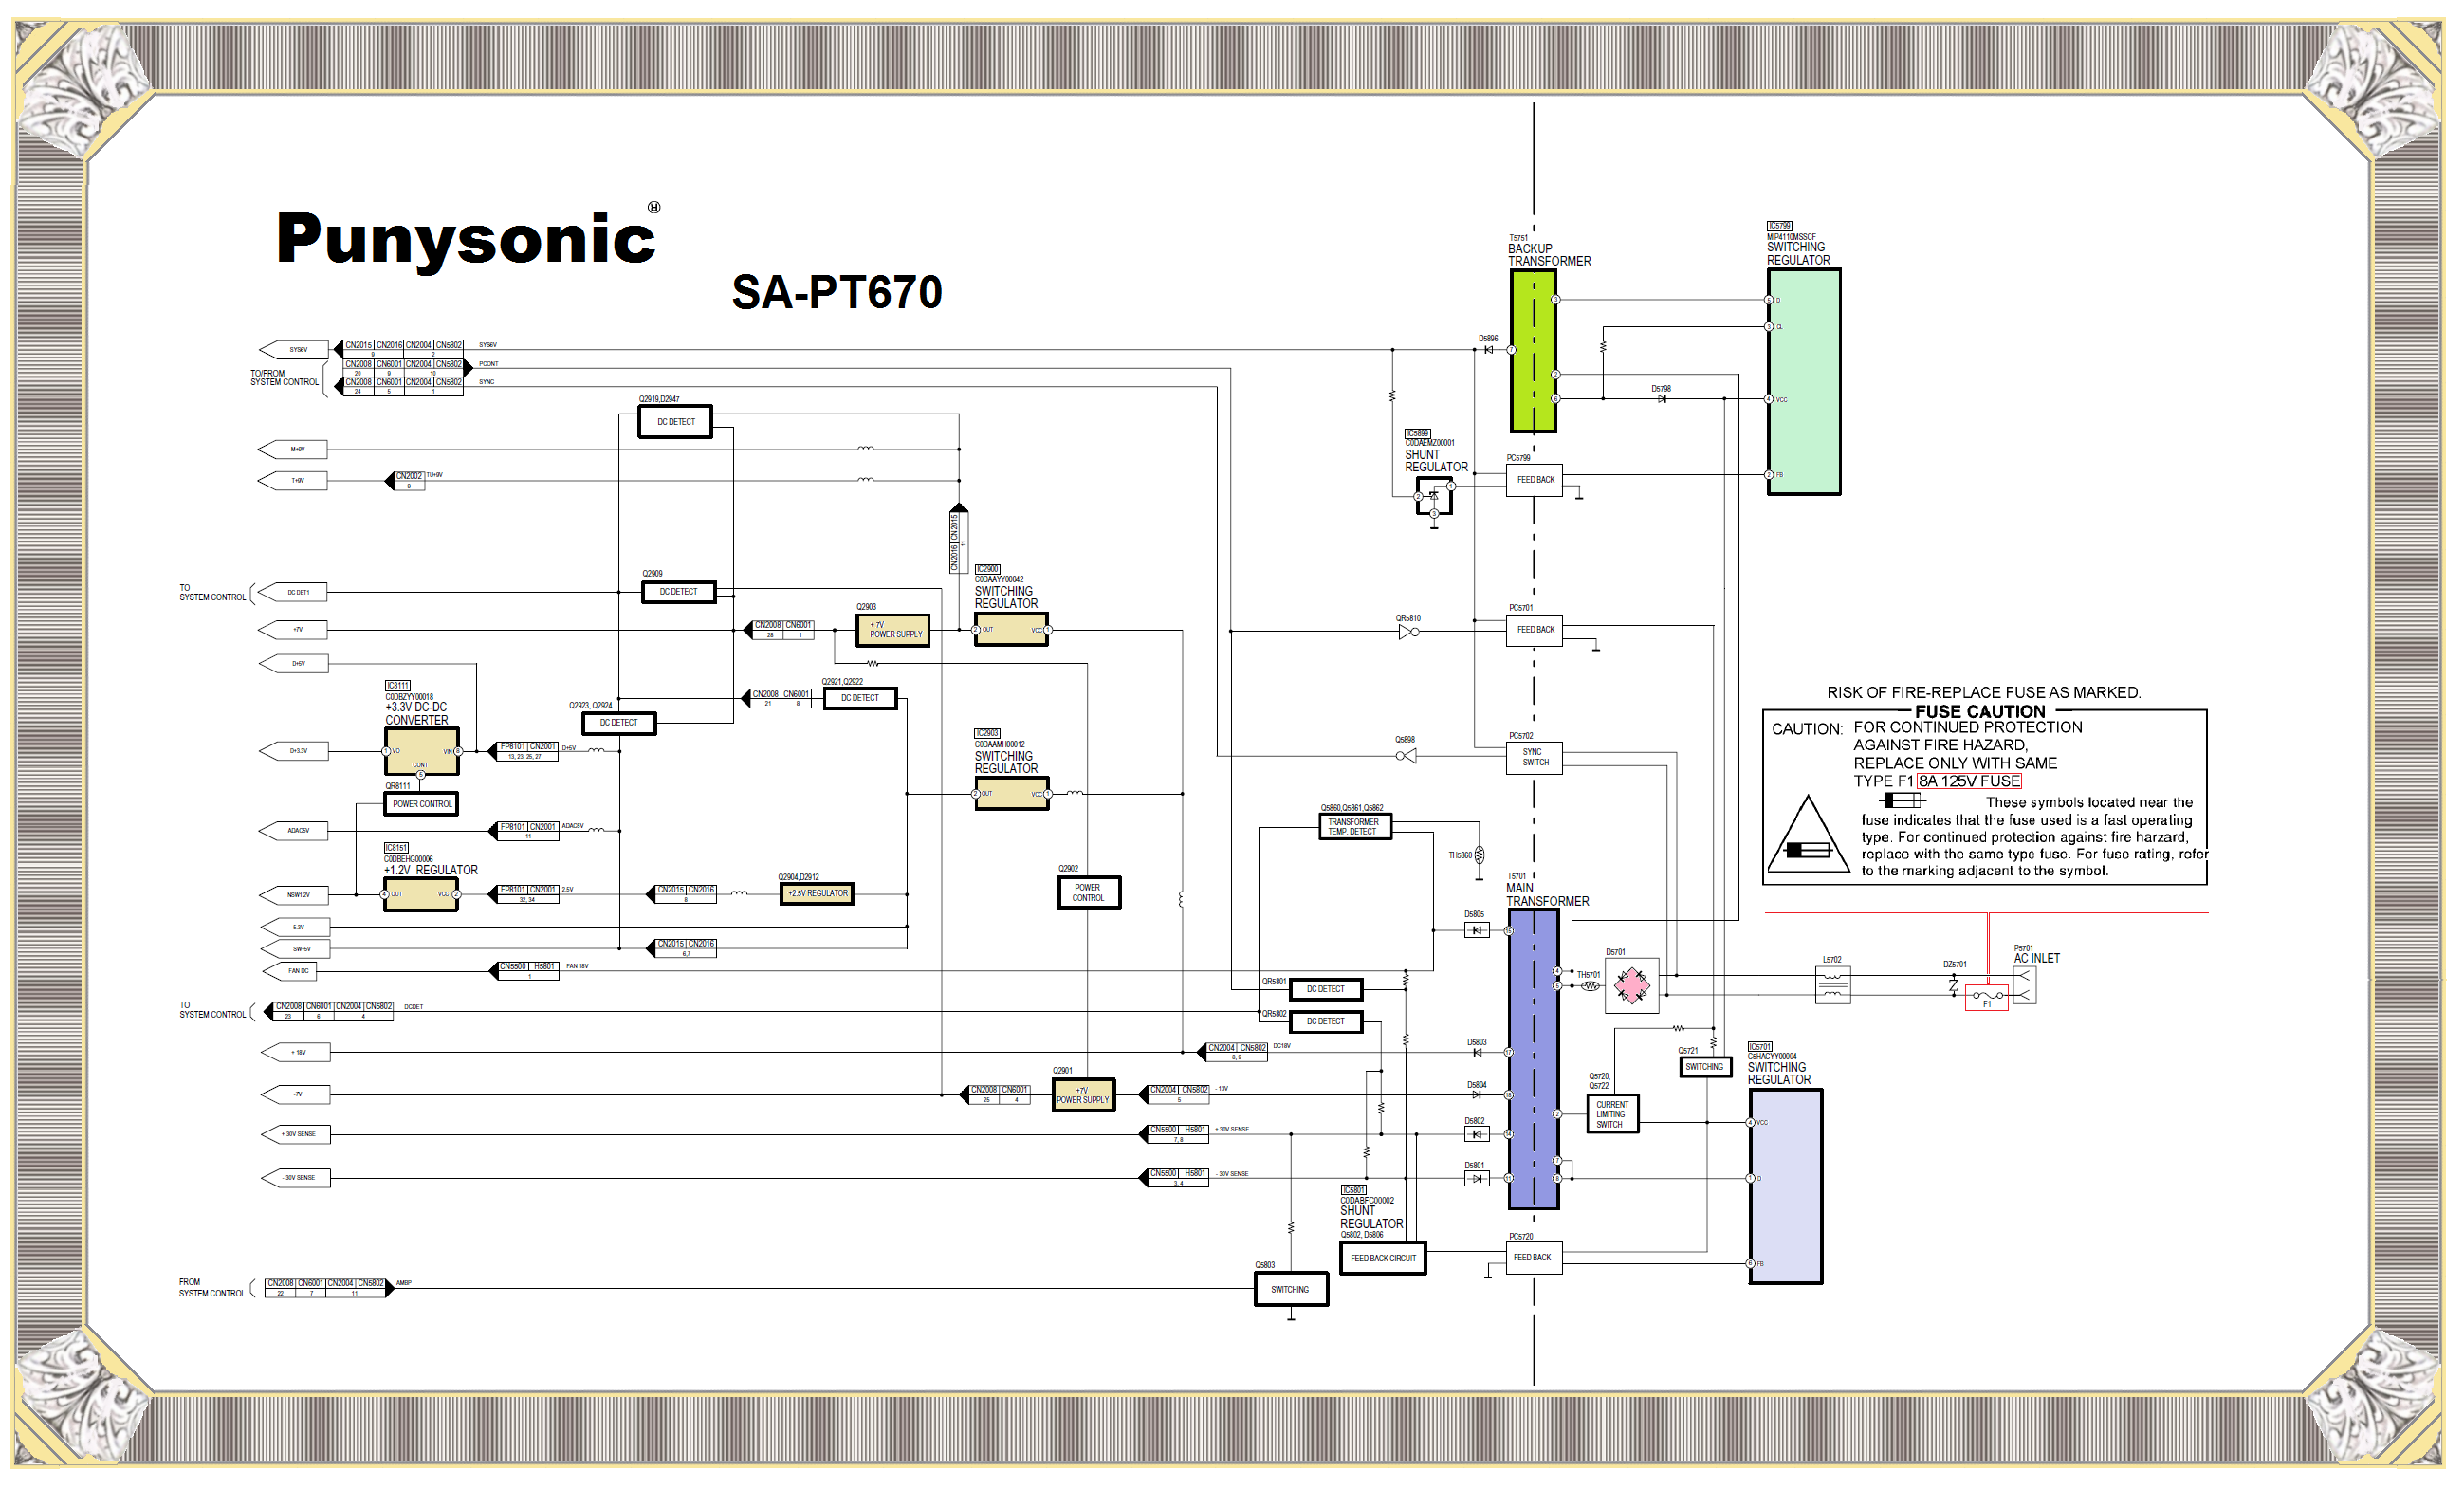
Task: Click the green IC5799 switching regulator block
Action: 1803,382
